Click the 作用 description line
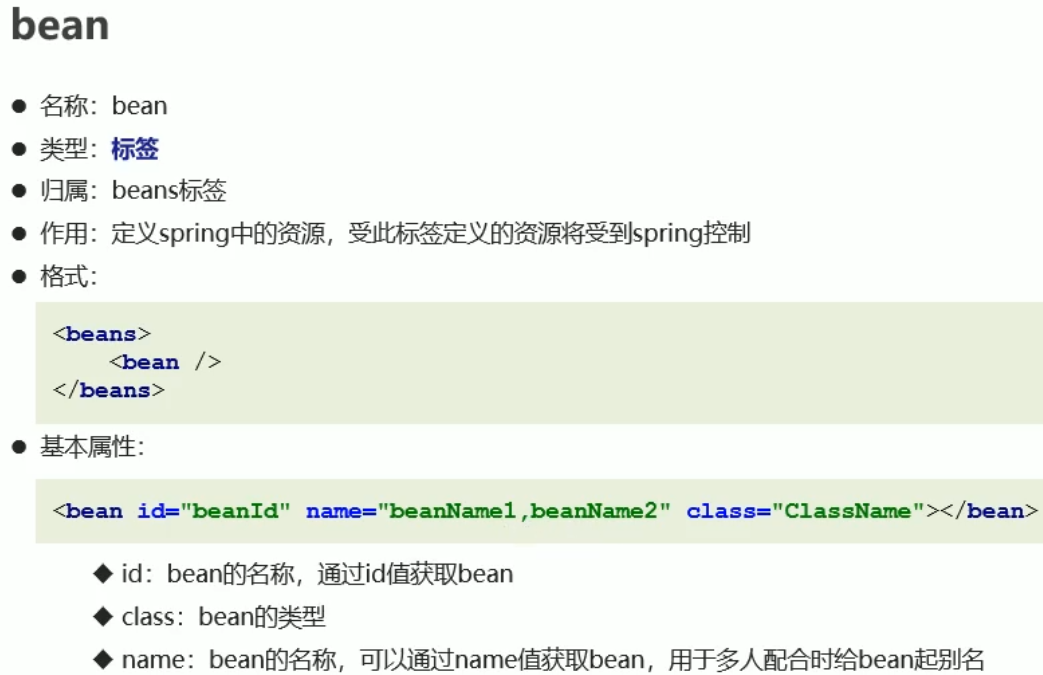 (x=395, y=233)
